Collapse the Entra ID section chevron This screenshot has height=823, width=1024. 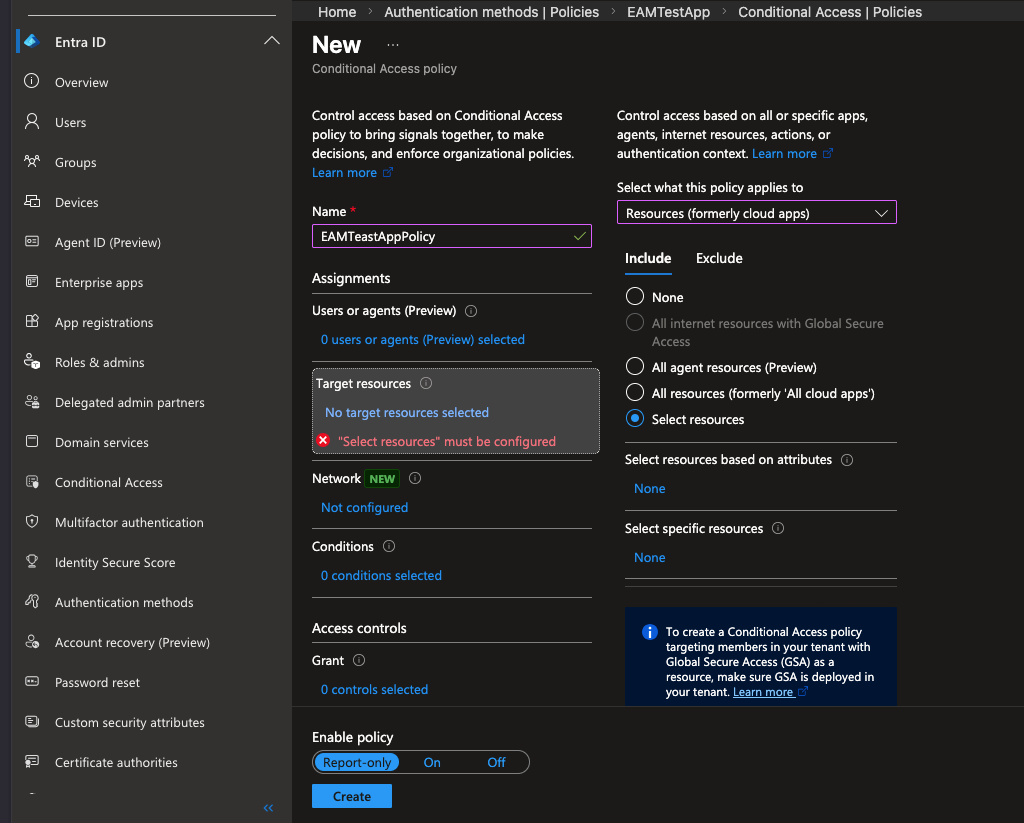[x=272, y=40]
